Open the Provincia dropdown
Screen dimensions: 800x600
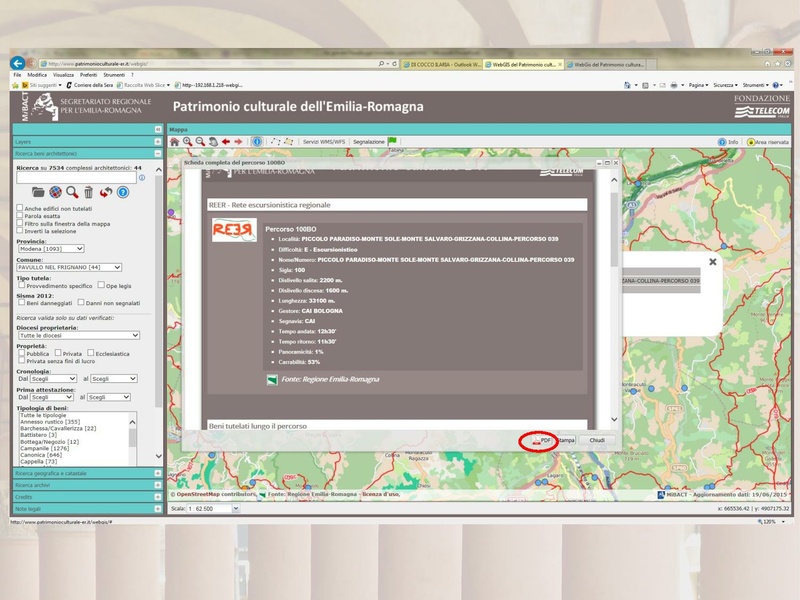(x=51, y=248)
